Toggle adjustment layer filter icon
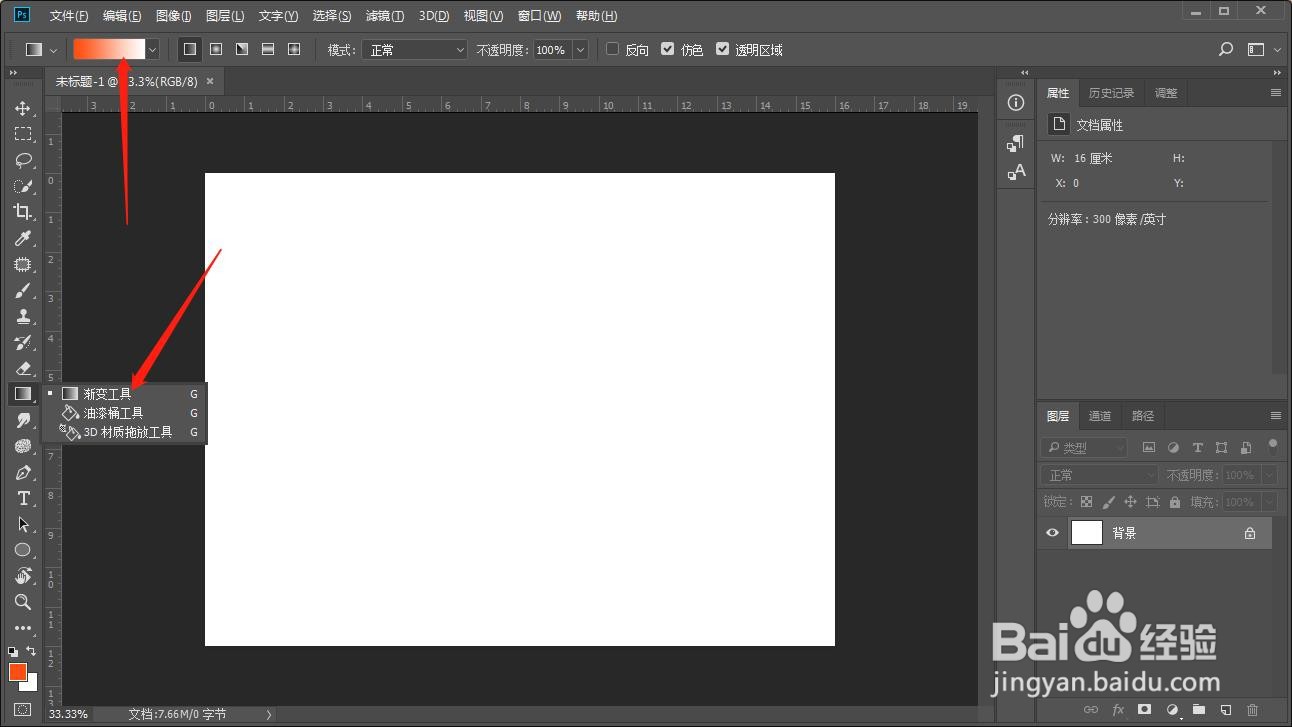Screen dimensions: 1292x727 pyautogui.click(x=1173, y=447)
